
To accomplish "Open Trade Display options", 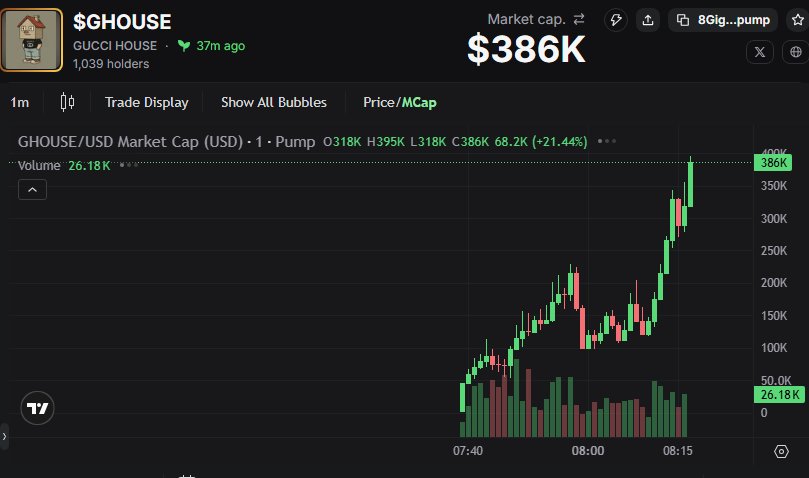I will [147, 102].
